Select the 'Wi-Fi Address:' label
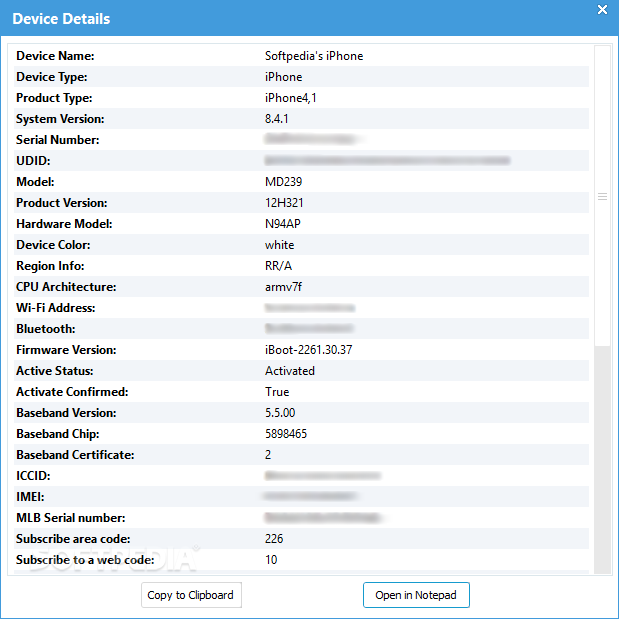 point(56,308)
